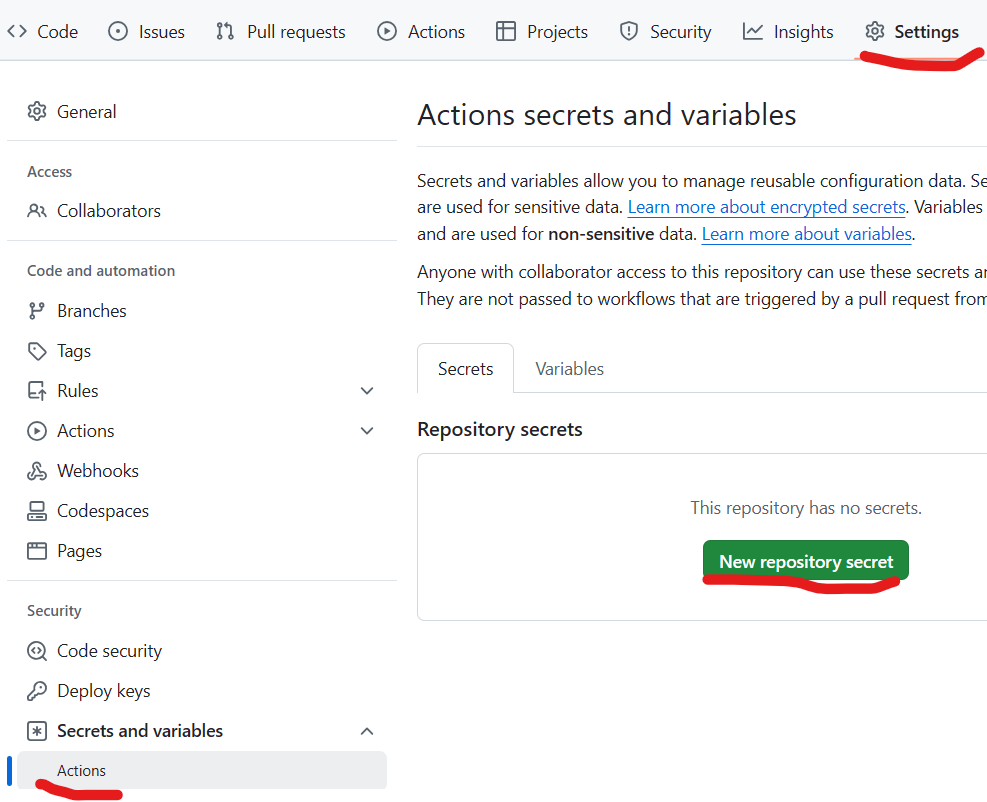Click the Projects table icon
This screenshot has width=987, height=802.
pos(505,31)
